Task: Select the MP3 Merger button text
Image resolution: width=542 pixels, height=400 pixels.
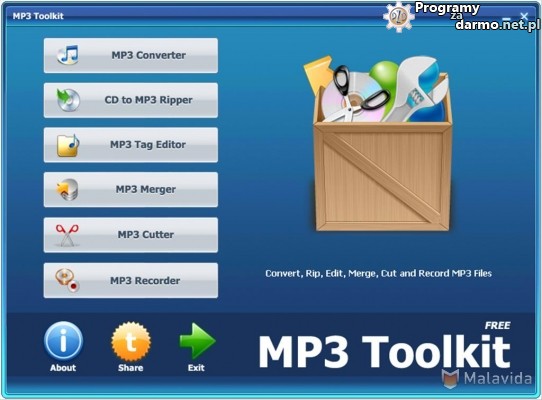Action: click(146, 189)
